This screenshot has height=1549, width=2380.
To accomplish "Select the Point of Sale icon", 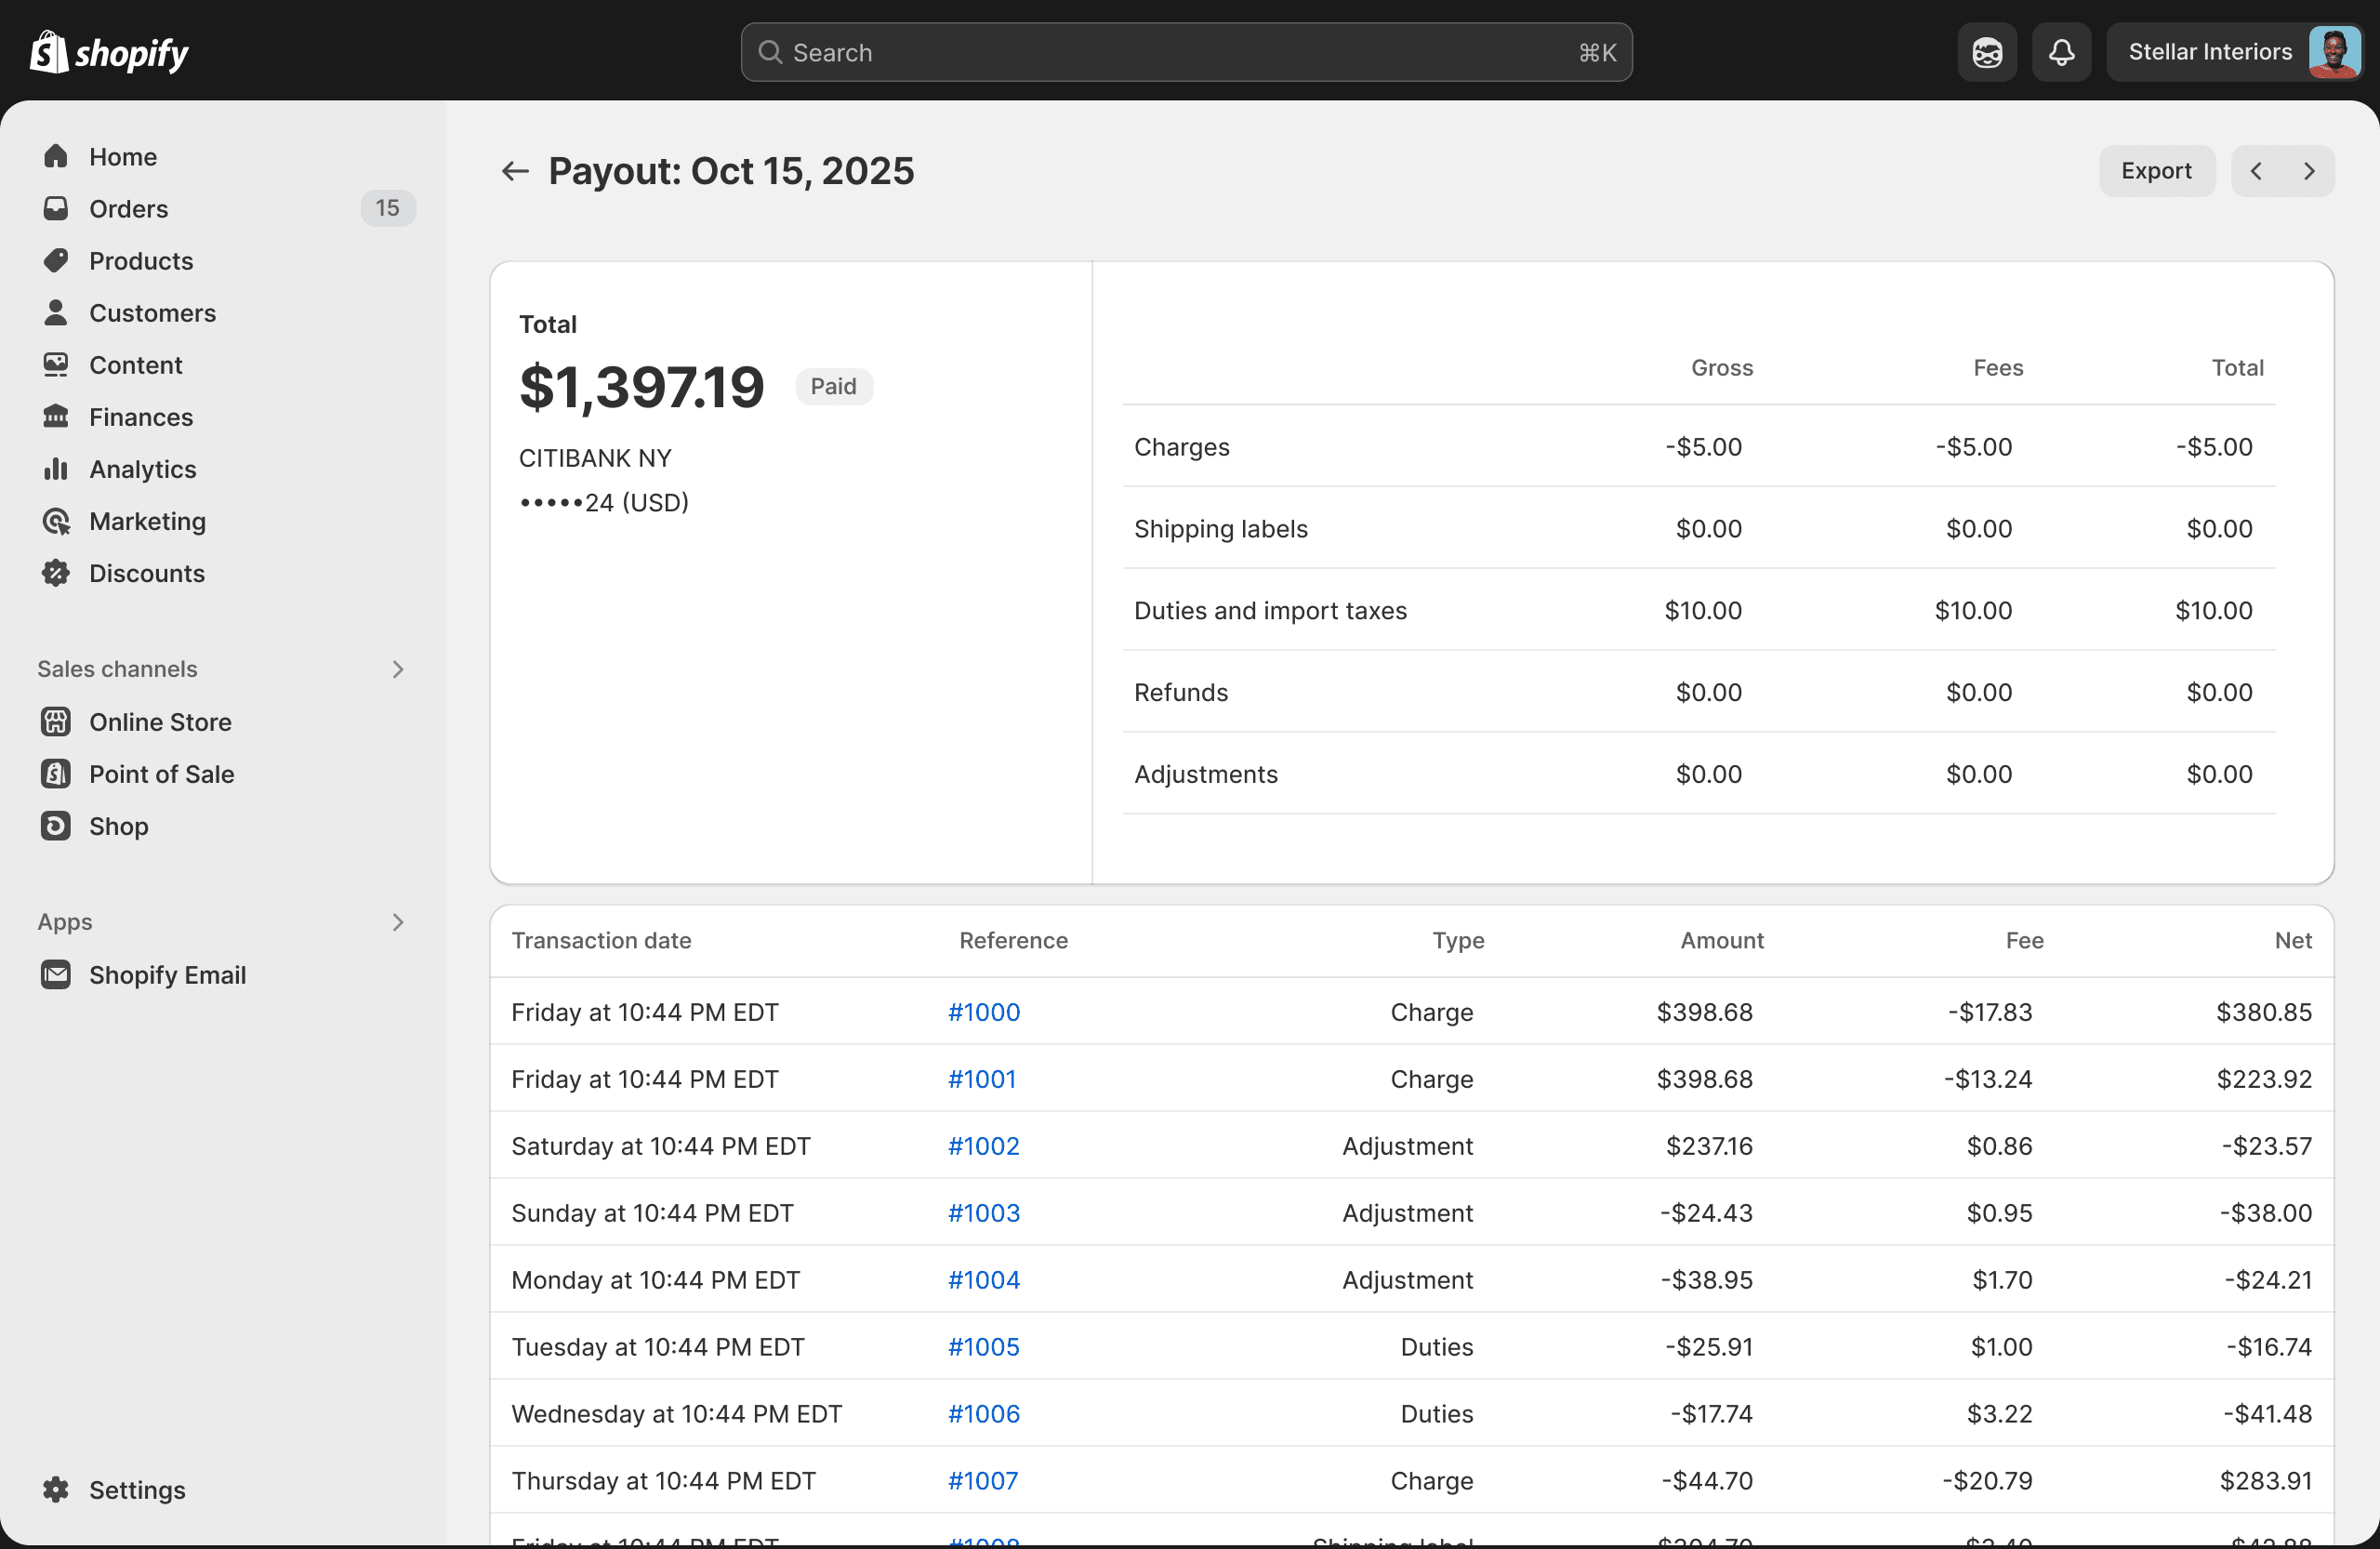I will [56, 773].
